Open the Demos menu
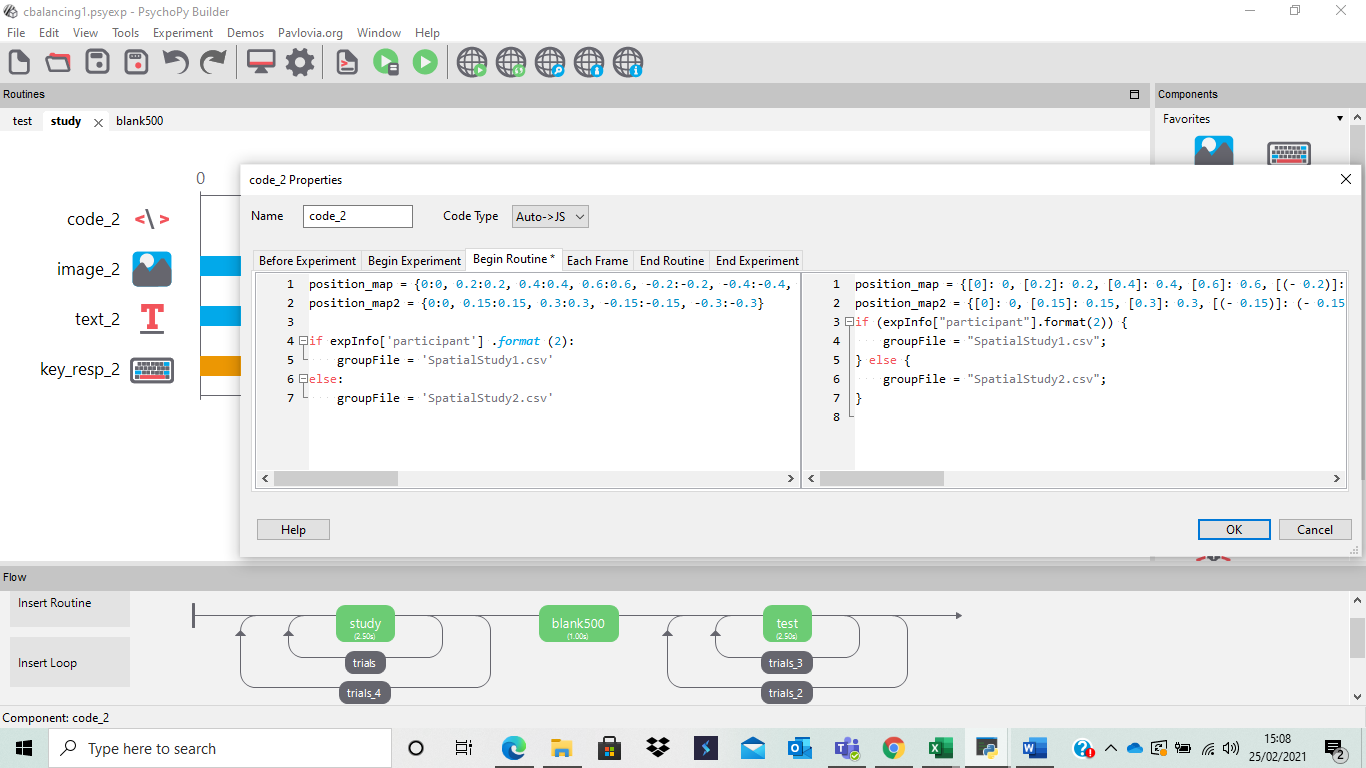Screen dimensions: 1366x768 coord(245,33)
